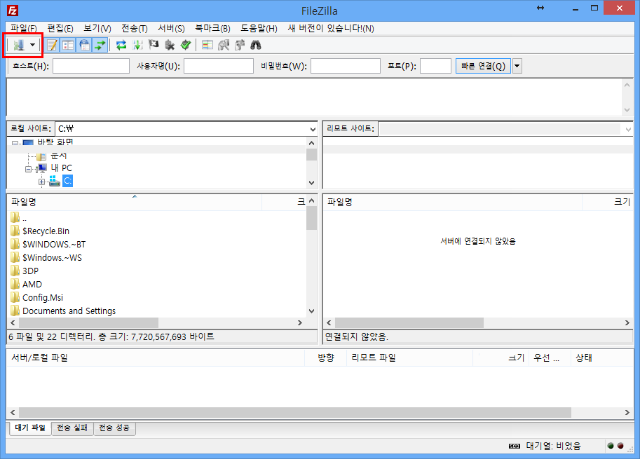The width and height of the screenshot is (640, 459).
Task: Open the 서버(S) menu
Action: 171,28
